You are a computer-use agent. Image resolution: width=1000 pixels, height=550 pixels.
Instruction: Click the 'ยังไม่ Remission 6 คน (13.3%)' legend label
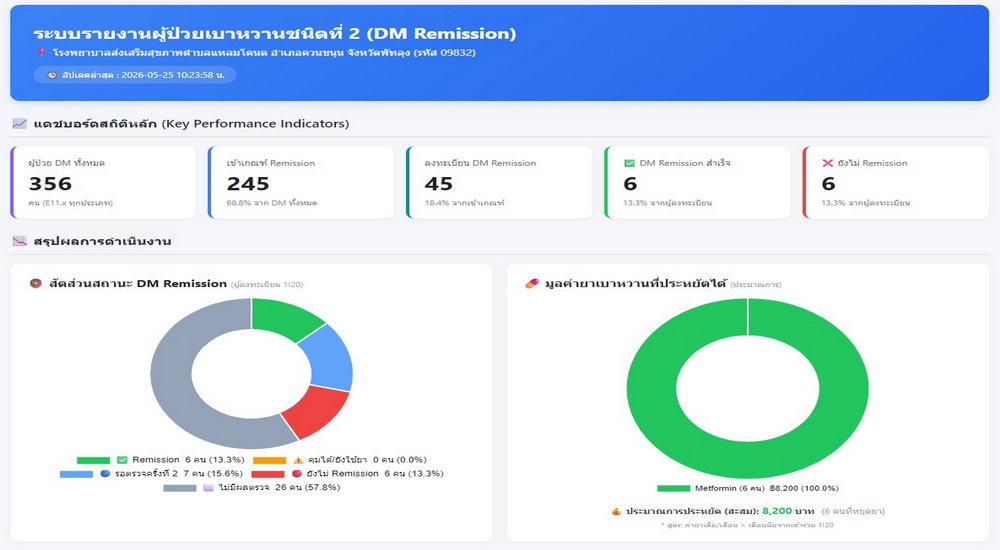(x=375, y=473)
